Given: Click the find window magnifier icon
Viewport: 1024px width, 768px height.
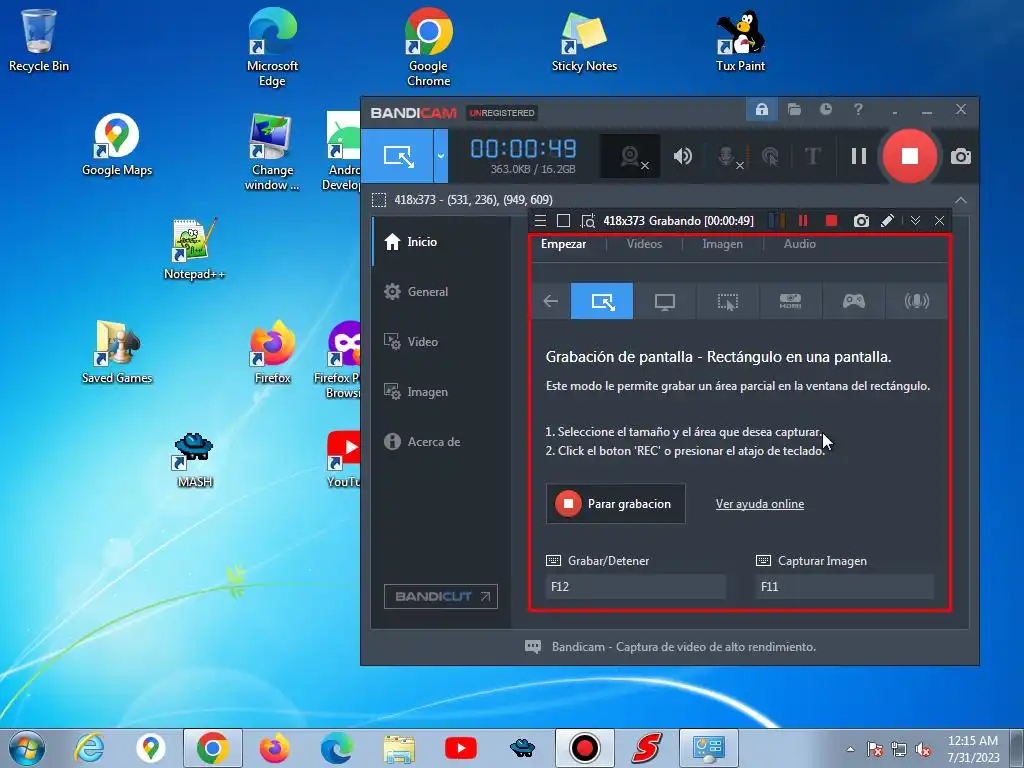Looking at the screenshot, I should tap(588, 221).
